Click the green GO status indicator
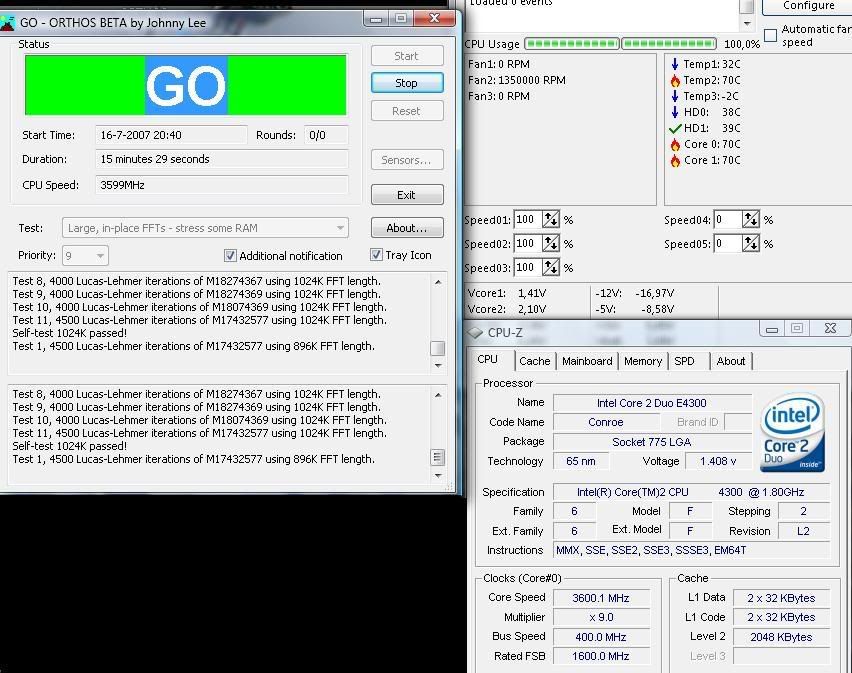The width and height of the screenshot is (852, 673). (x=186, y=85)
